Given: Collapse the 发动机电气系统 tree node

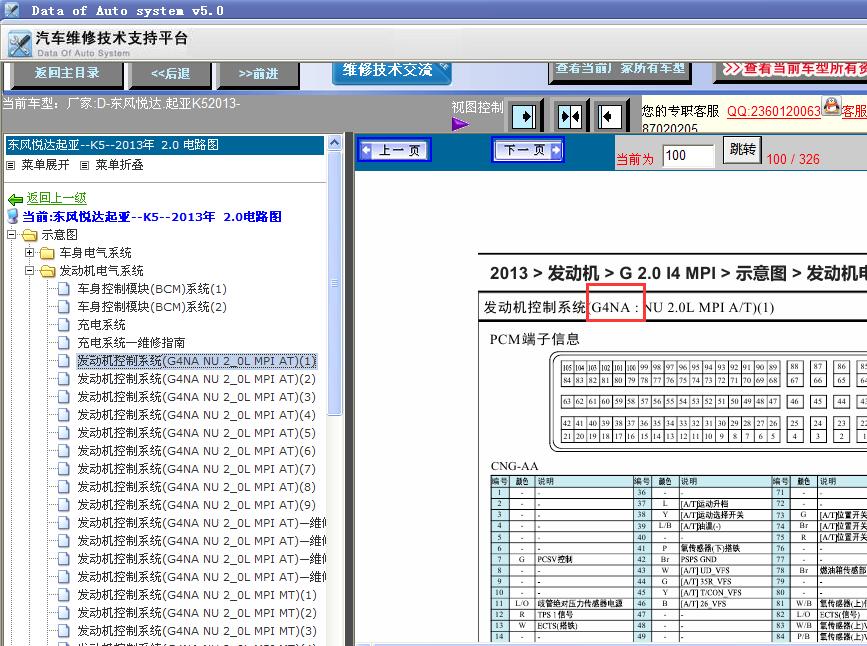Looking at the screenshot, I should pyautogui.click(x=29, y=271).
